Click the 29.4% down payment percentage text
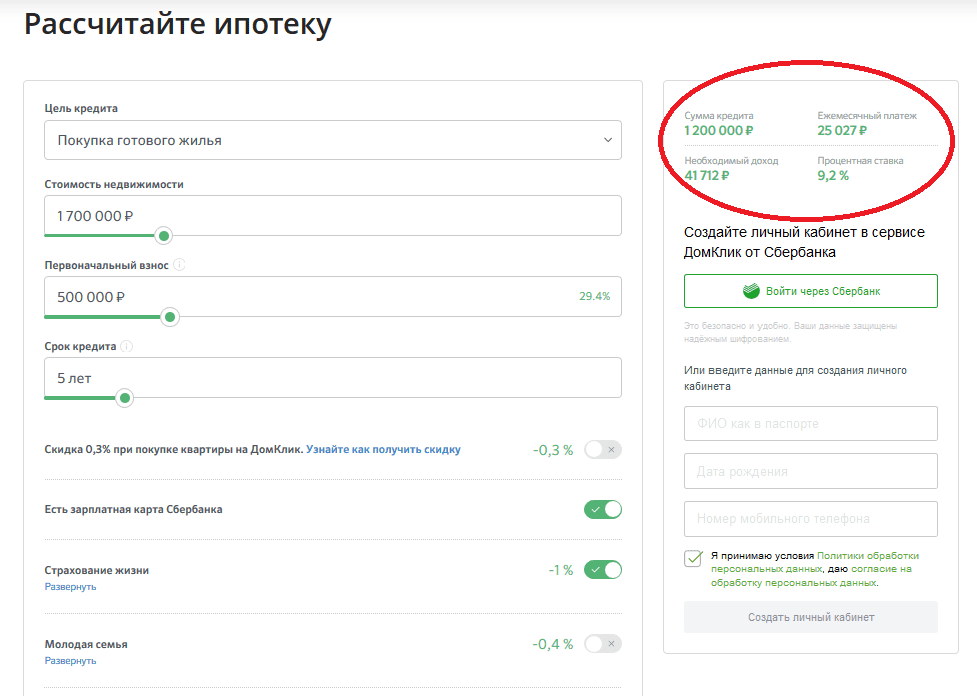Image resolution: width=977 pixels, height=696 pixels. coord(594,296)
